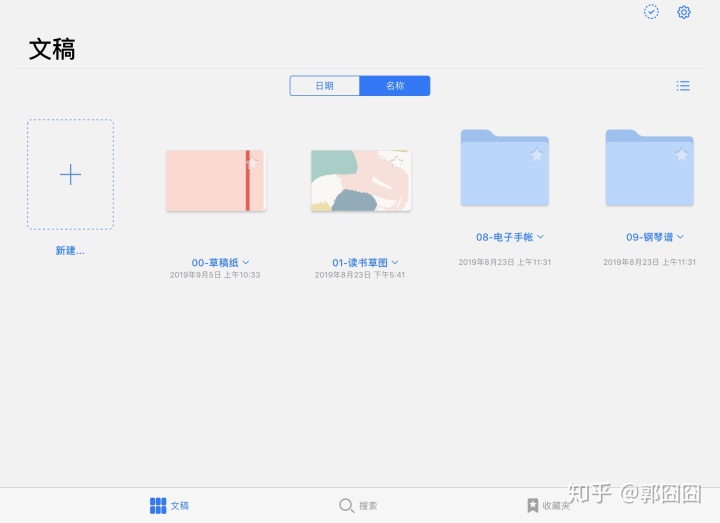Viewport: 720px width, 523px height.
Task: Click the 00-草稿纸 title
Action: 215,263
